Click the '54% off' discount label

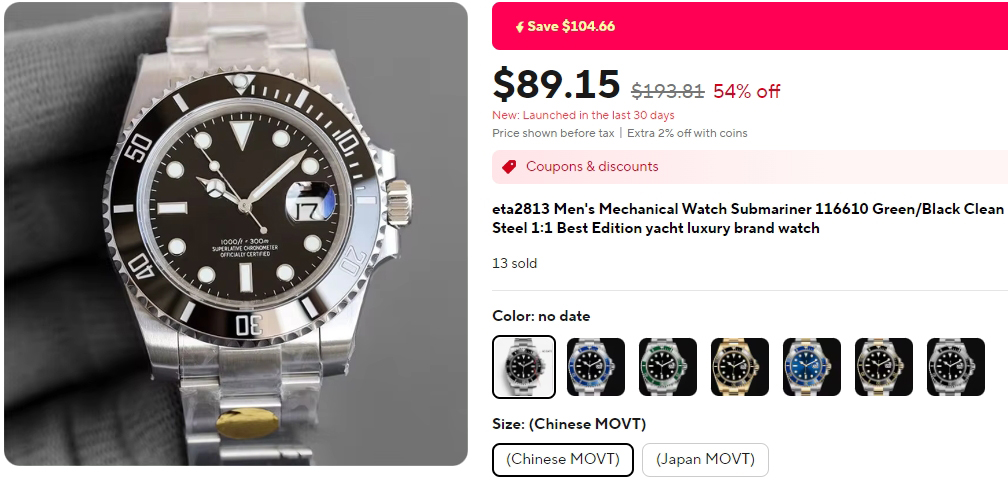tap(747, 91)
